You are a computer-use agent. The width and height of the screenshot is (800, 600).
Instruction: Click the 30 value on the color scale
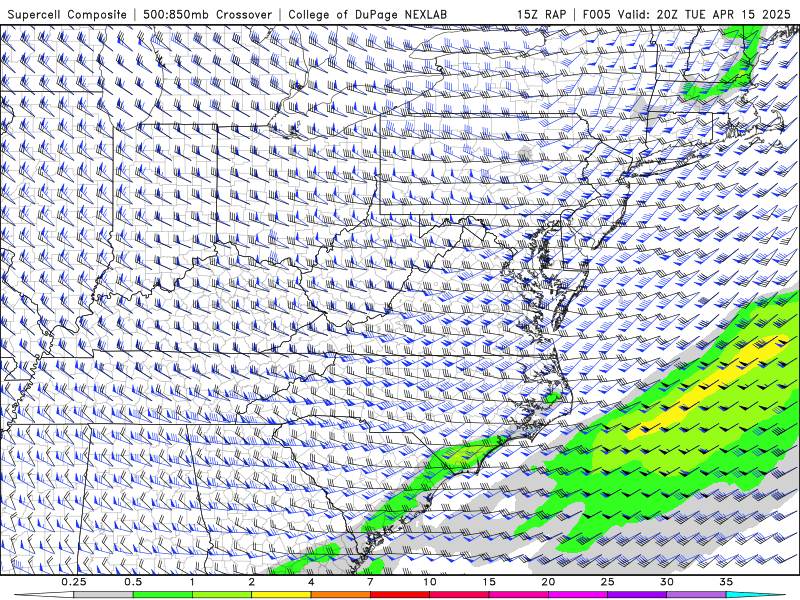[666, 582]
